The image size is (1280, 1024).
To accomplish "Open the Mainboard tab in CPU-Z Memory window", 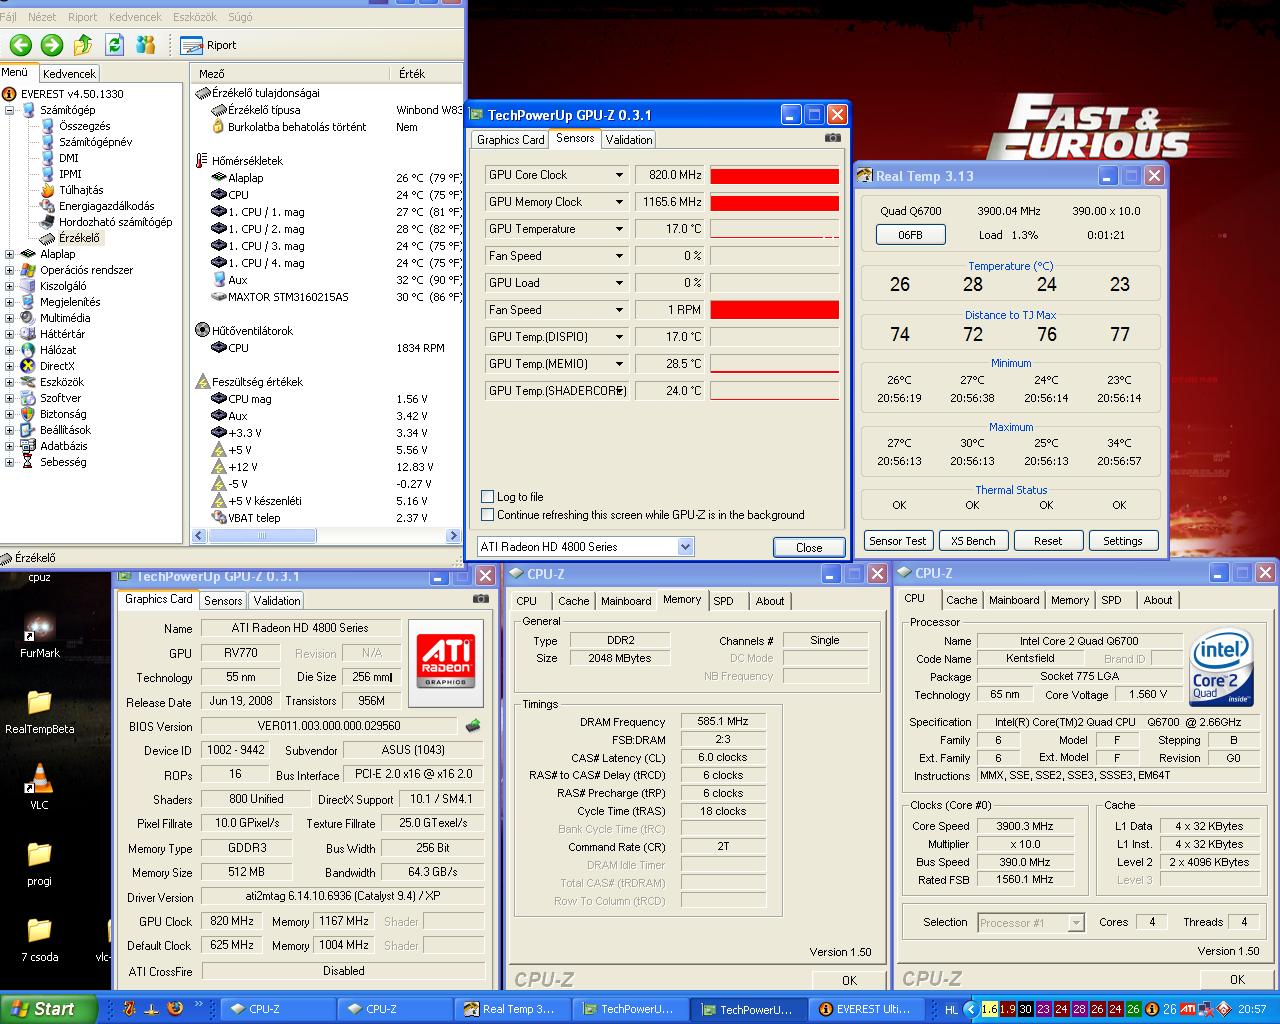I will [x=626, y=601].
